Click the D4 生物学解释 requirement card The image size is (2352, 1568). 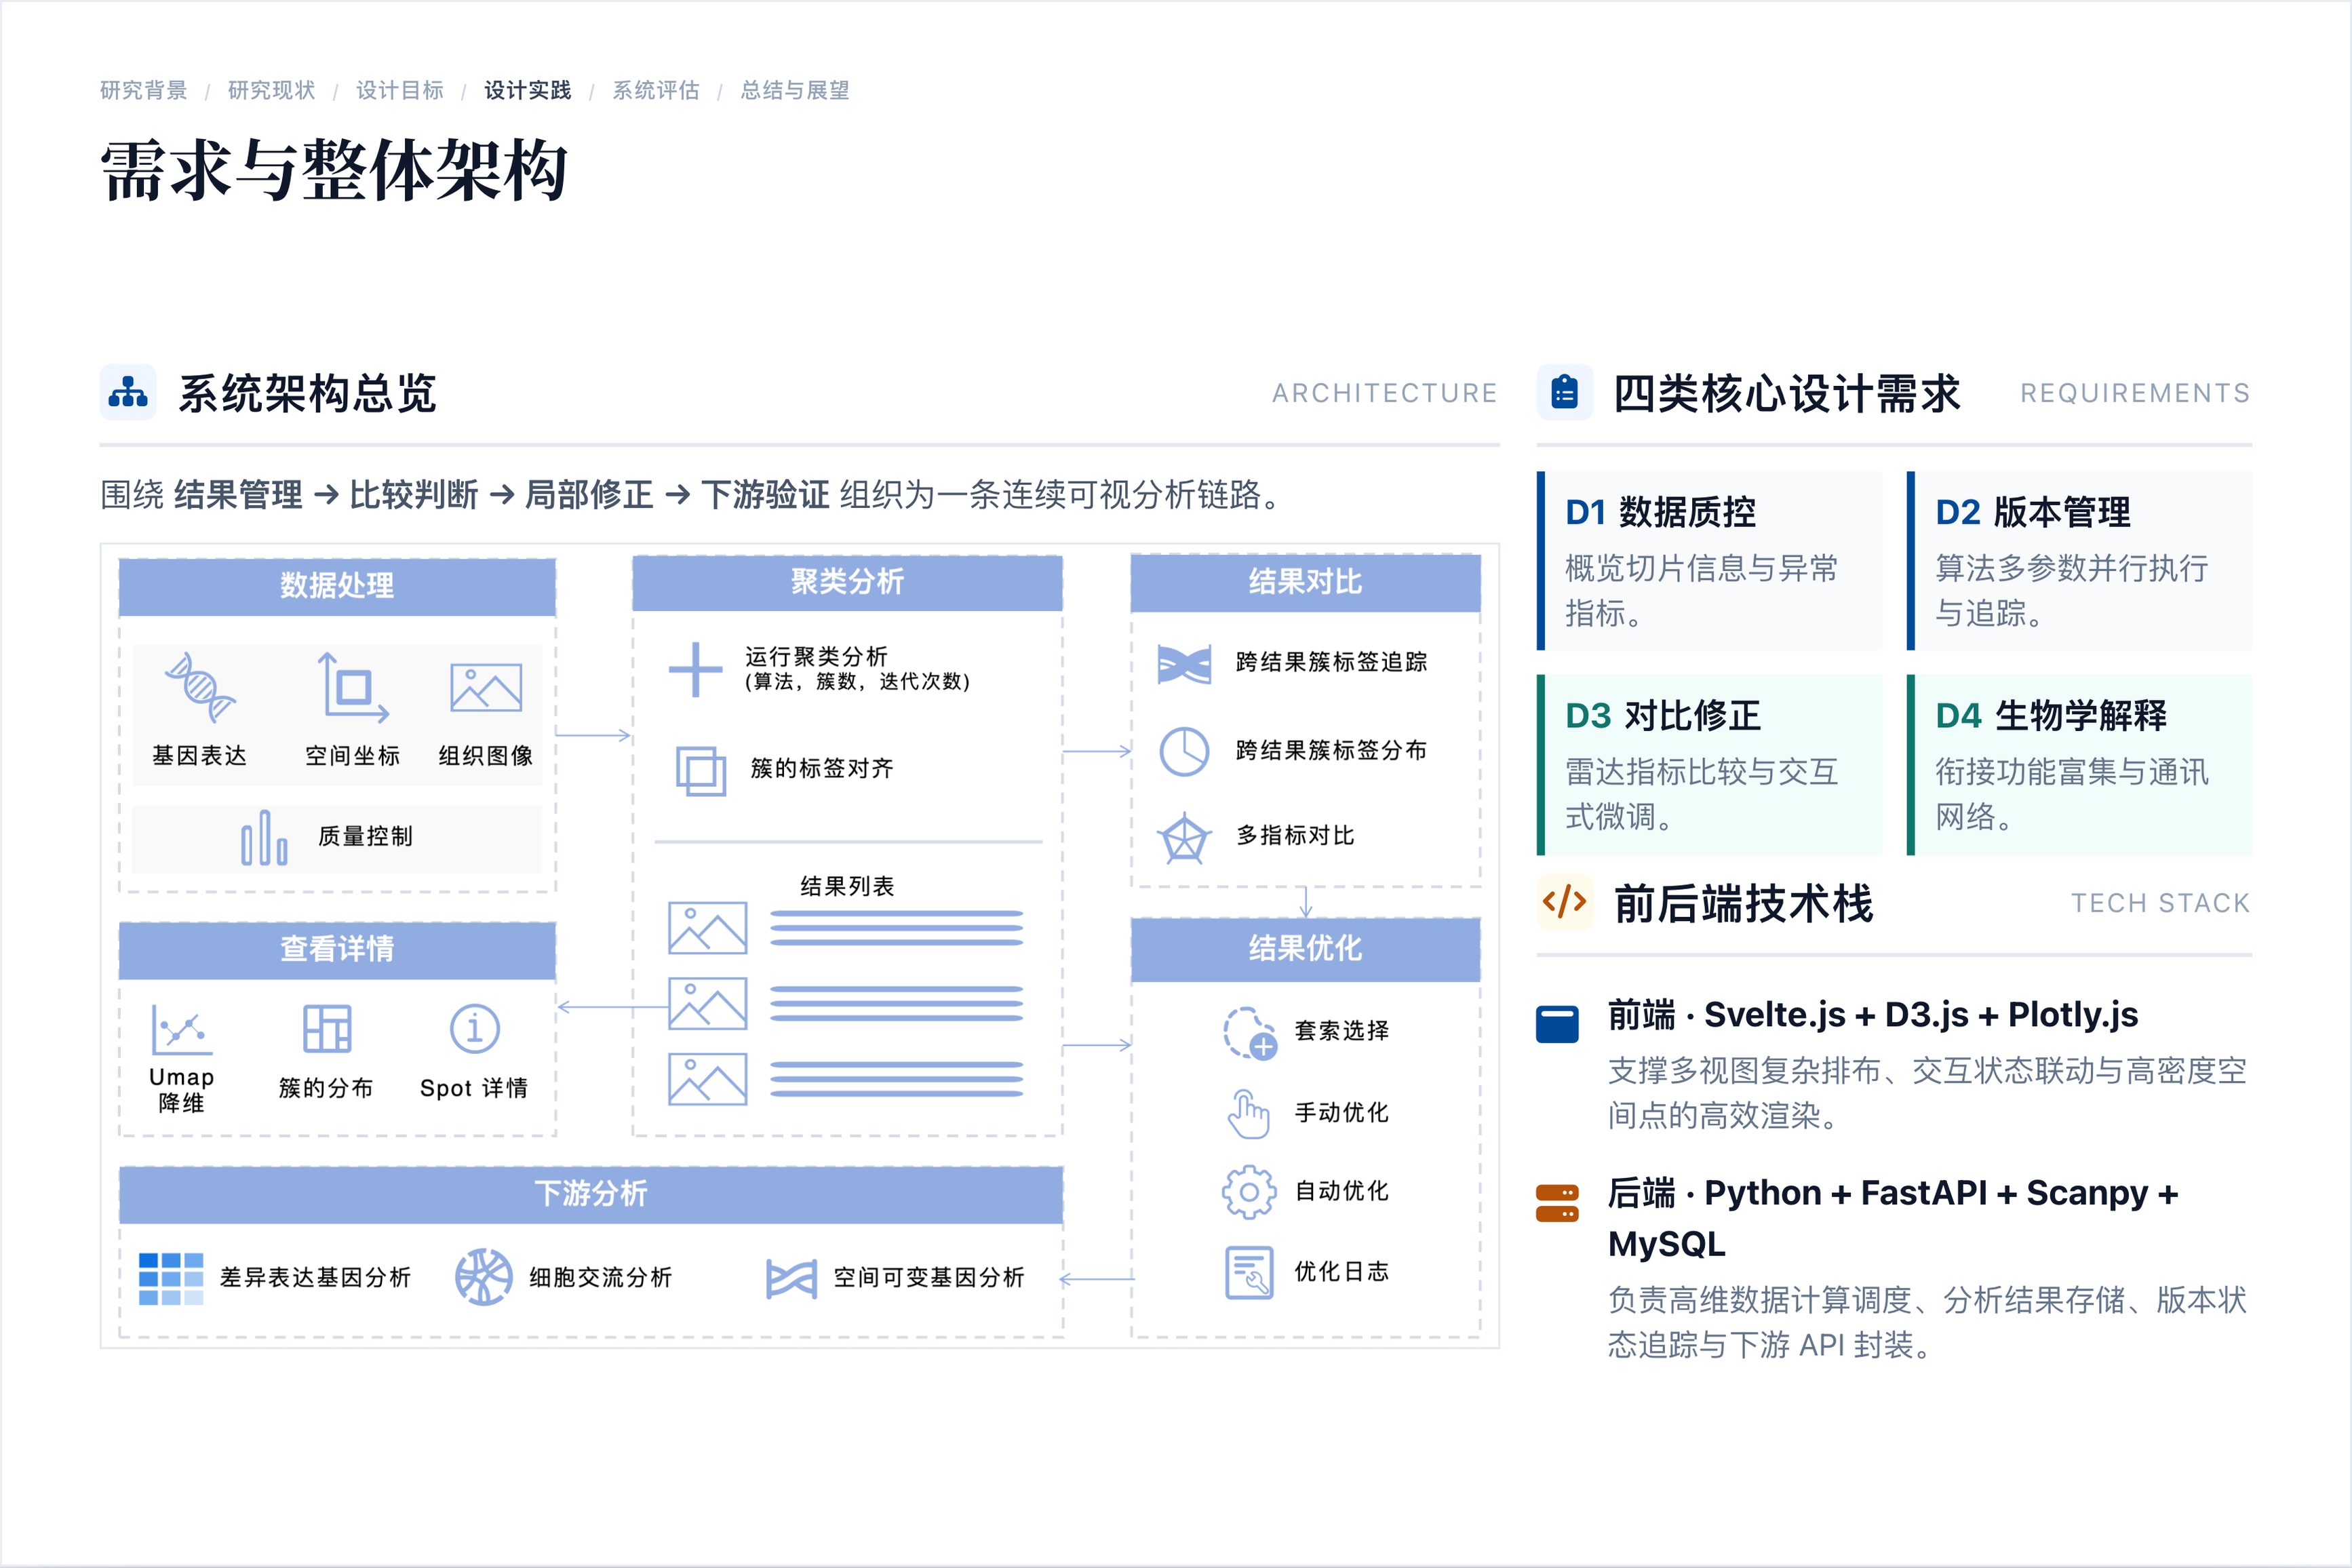(x=2079, y=765)
